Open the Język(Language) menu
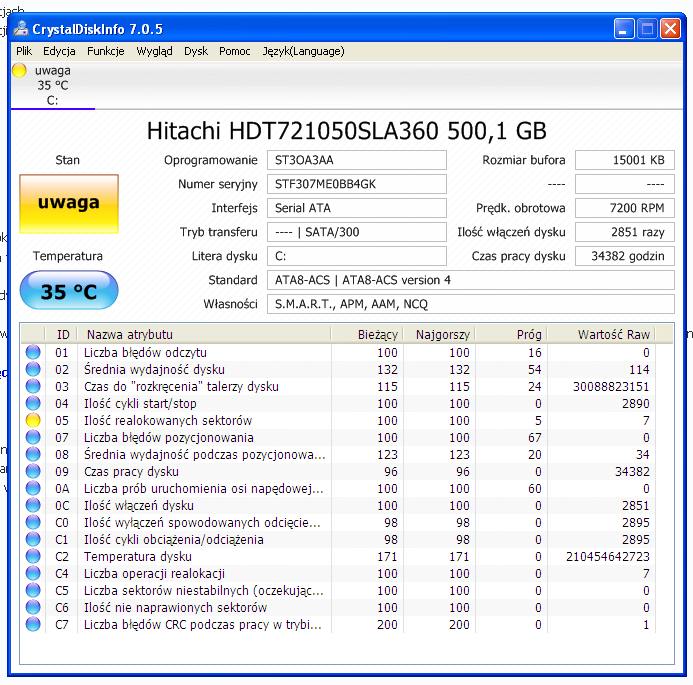The width and height of the screenshot is (693, 685). coord(303,51)
